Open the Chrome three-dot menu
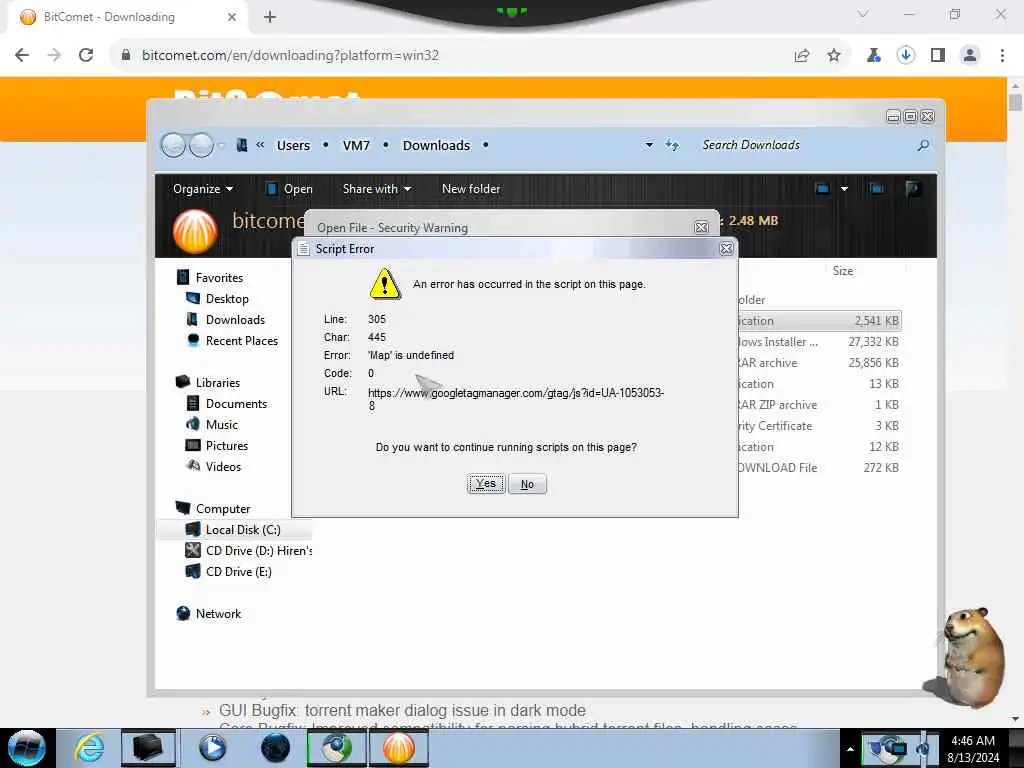 point(1002,55)
